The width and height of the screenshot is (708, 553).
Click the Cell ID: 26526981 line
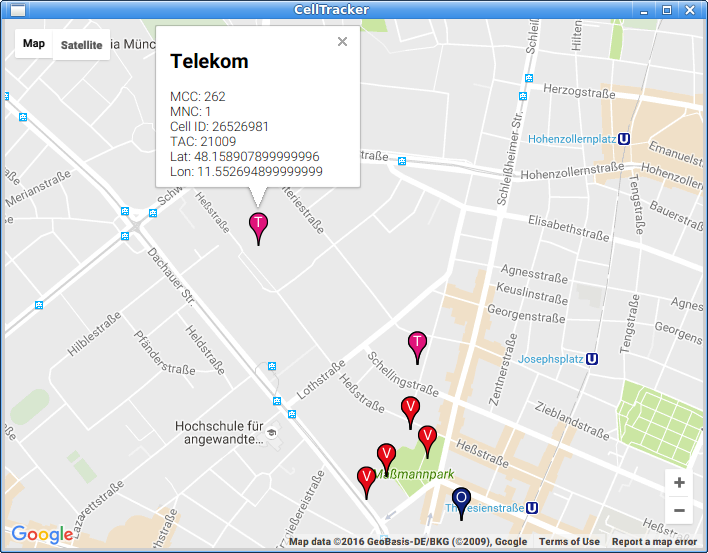[219, 126]
